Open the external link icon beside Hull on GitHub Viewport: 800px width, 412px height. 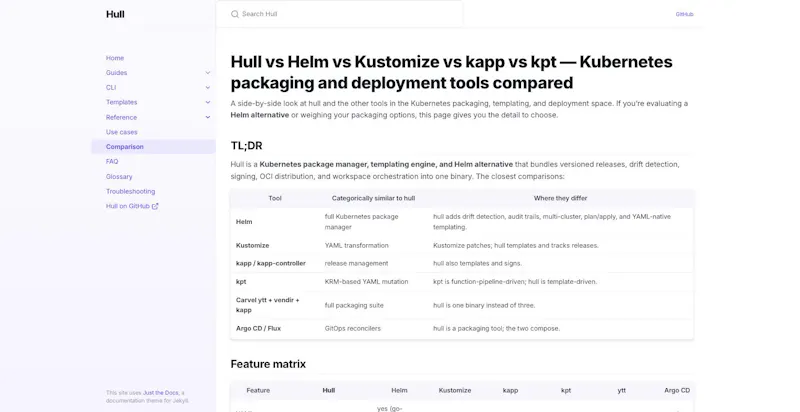pos(155,207)
